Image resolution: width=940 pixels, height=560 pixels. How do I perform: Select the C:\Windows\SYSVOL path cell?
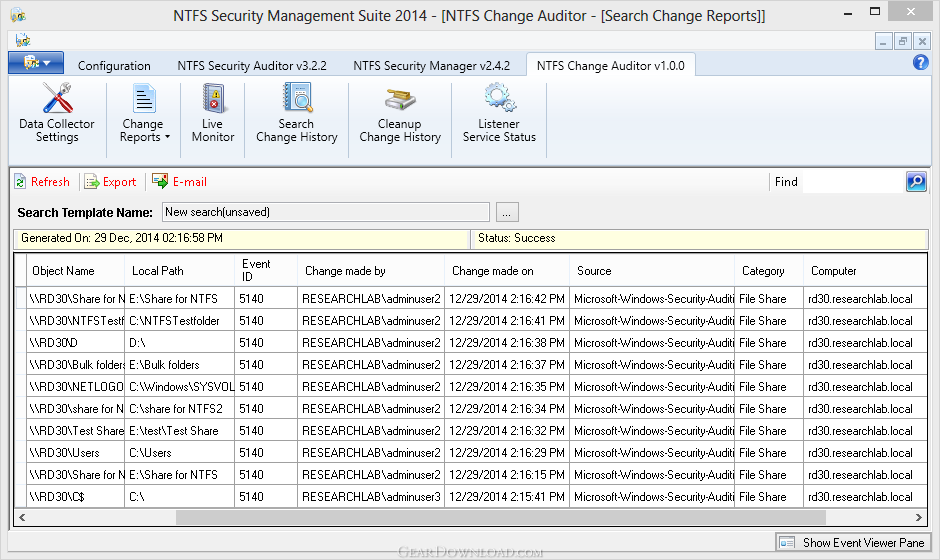pos(180,387)
